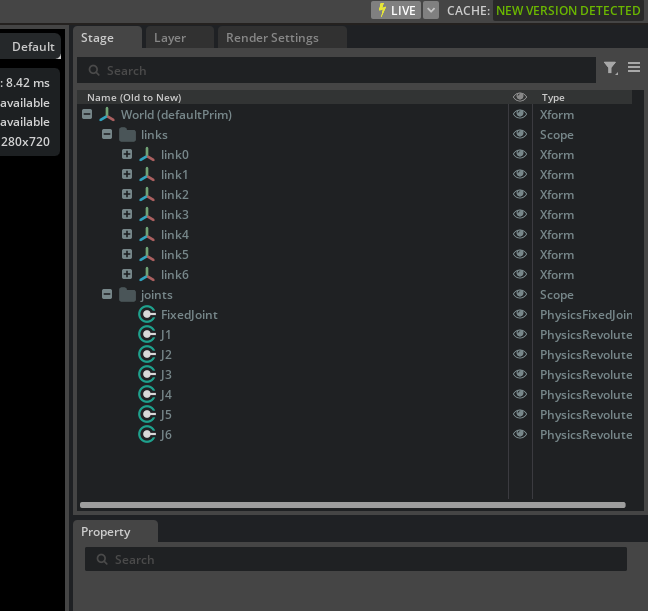The image size is (648, 611).
Task: Click the links scope folder icon
Action: click(x=127, y=135)
